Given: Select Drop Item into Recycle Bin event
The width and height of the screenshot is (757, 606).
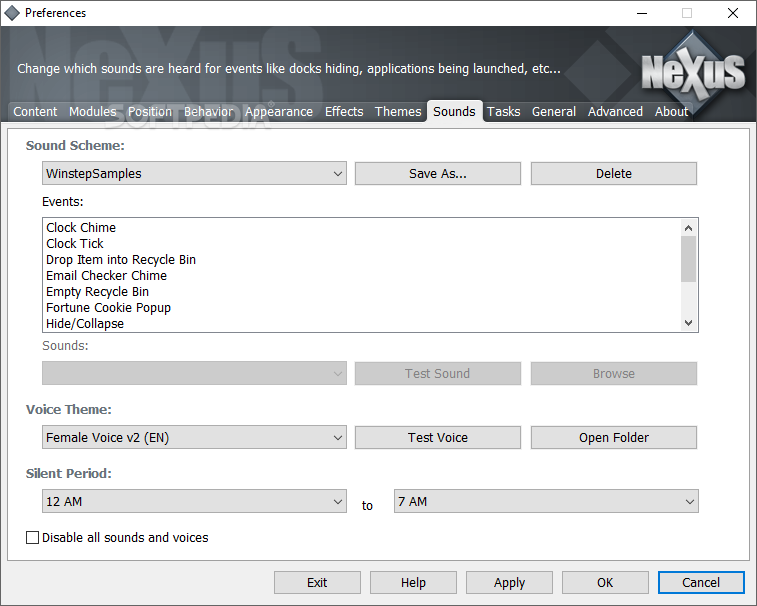Looking at the screenshot, I should pyautogui.click(x=362, y=259).
